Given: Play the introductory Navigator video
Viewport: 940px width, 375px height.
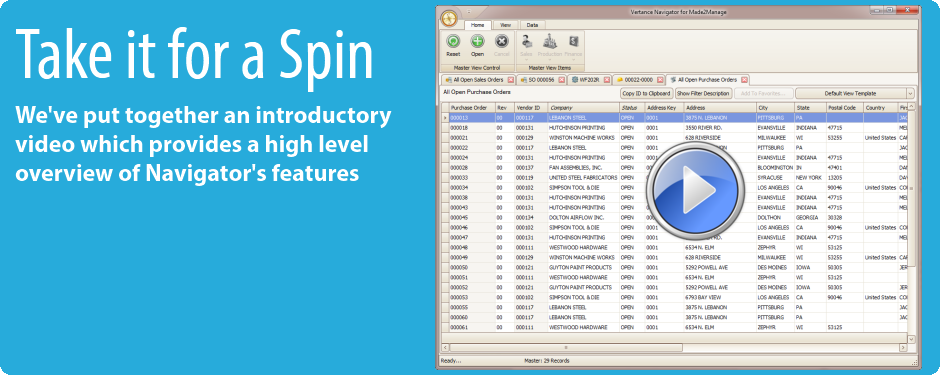Looking at the screenshot, I should pos(695,190).
